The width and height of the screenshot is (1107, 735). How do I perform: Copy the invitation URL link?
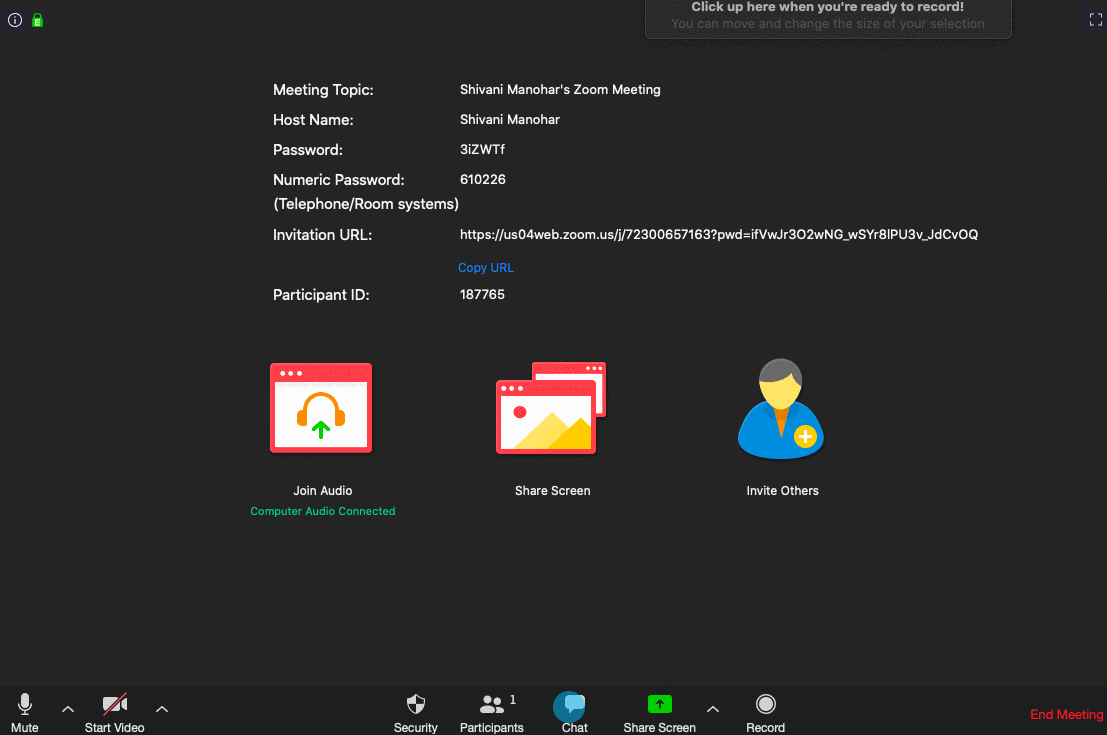coord(486,268)
